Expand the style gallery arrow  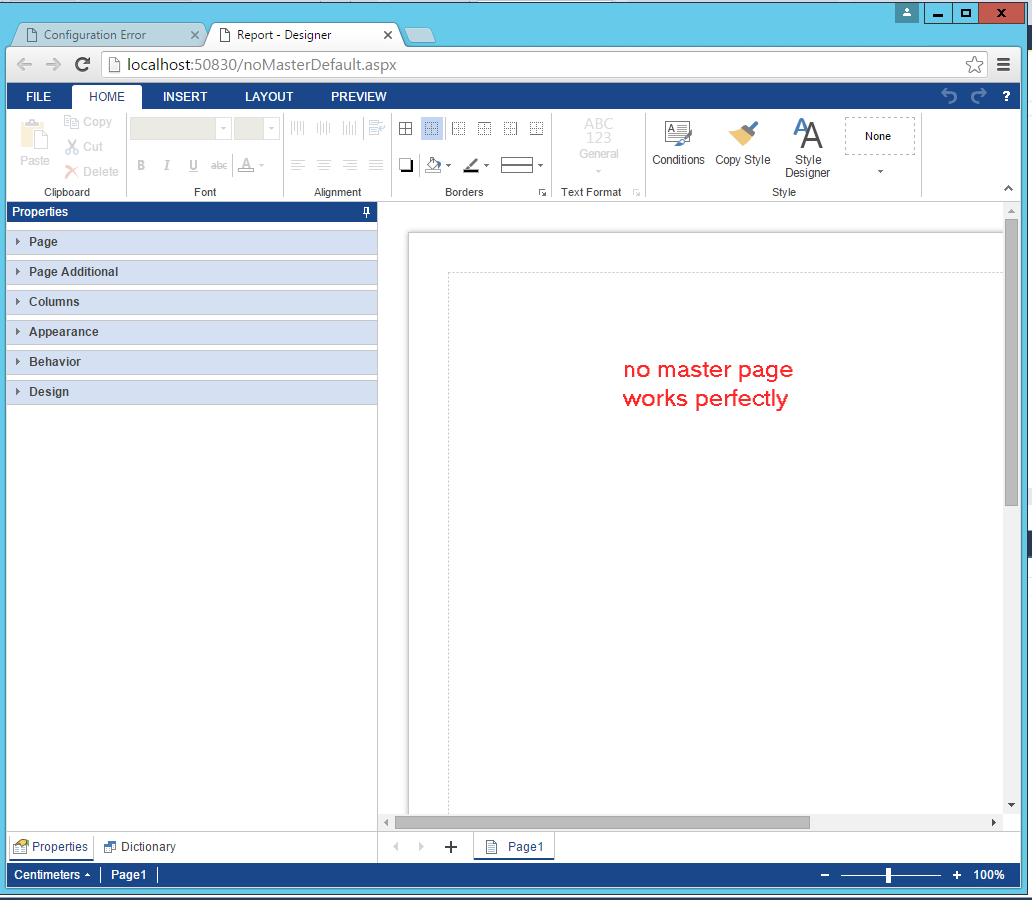tap(880, 172)
